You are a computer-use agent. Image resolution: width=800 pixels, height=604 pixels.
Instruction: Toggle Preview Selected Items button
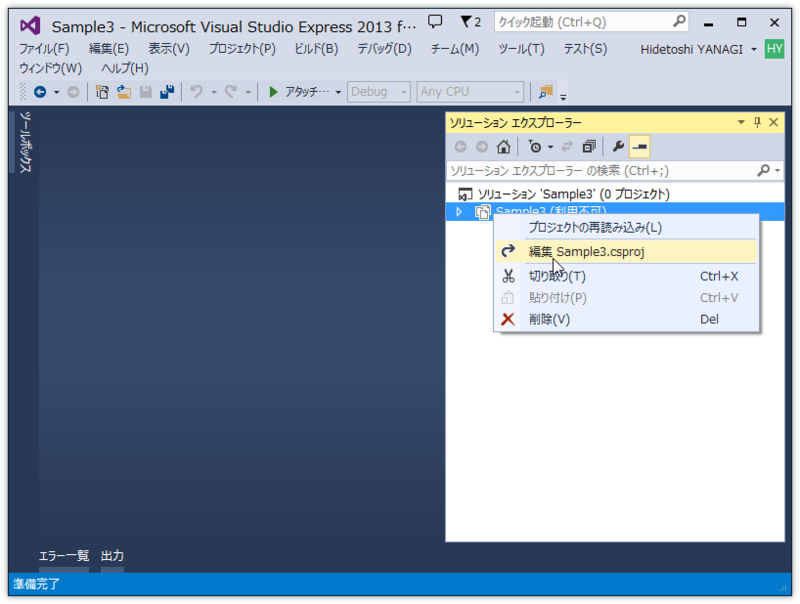(639, 147)
